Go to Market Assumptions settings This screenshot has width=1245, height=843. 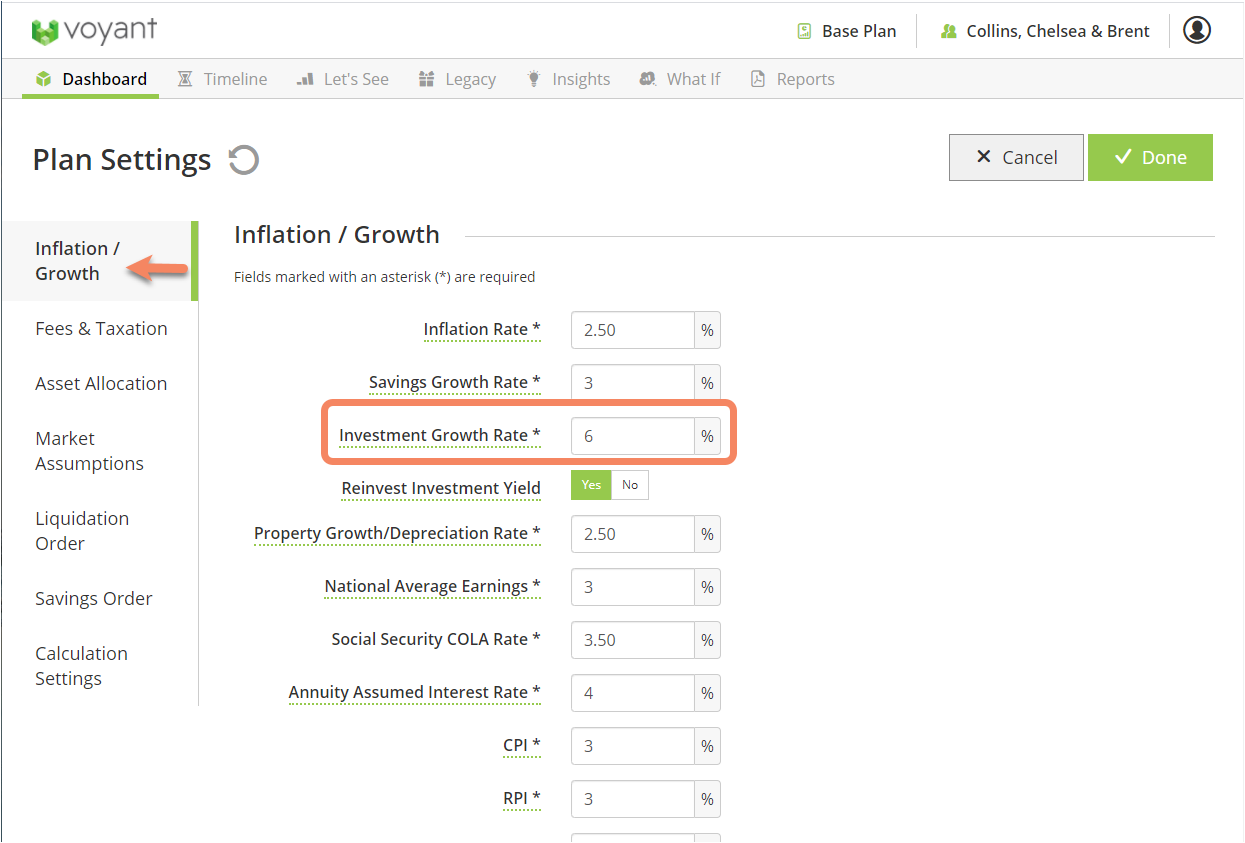pyautogui.click(x=89, y=451)
